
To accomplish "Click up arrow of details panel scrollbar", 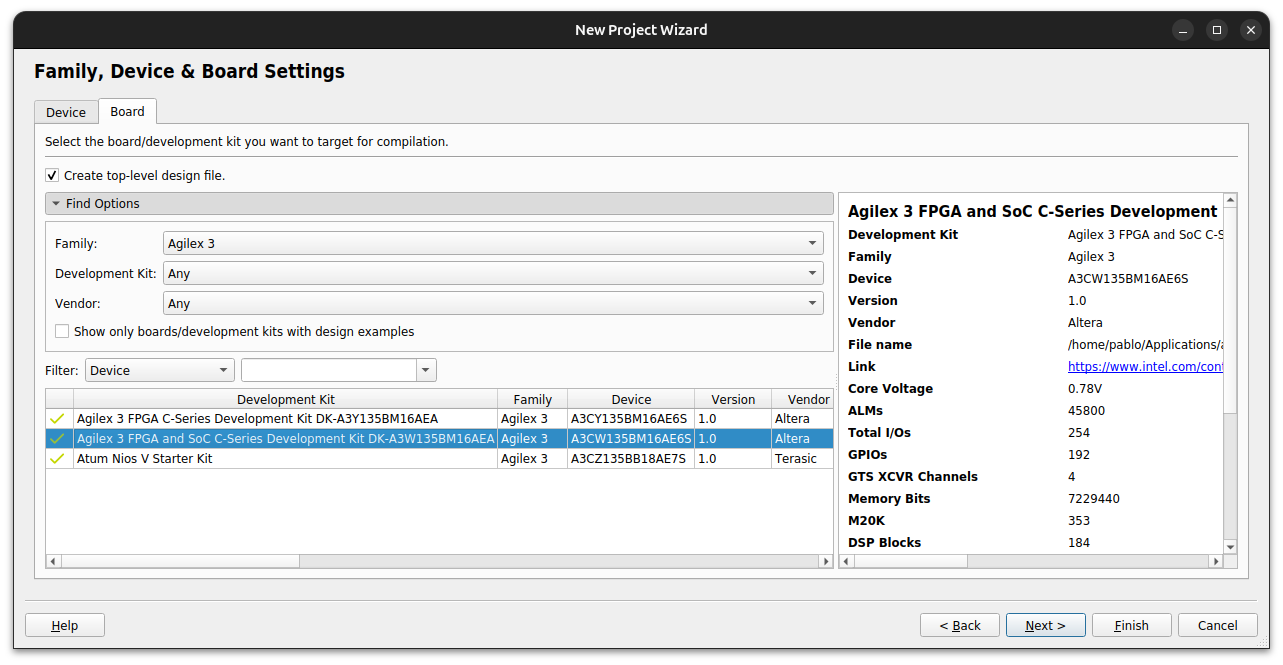I will [1230, 200].
